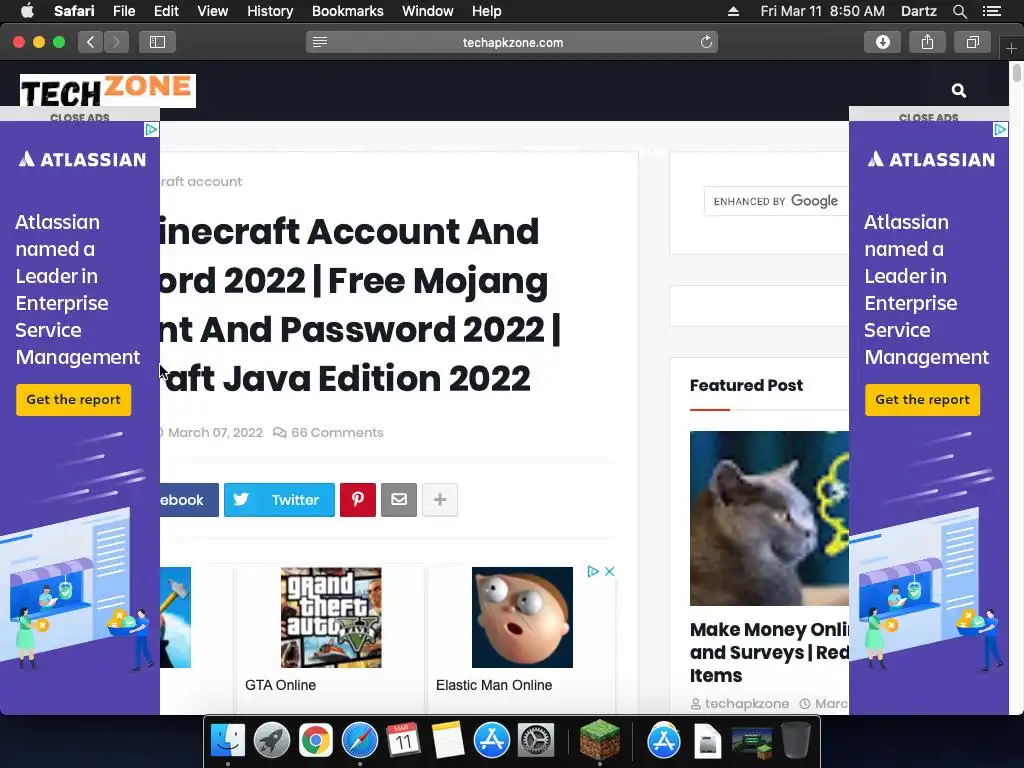The width and height of the screenshot is (1024, 768).
Task: Click Safari's forward navigation arrow
Action: point(116,42)
